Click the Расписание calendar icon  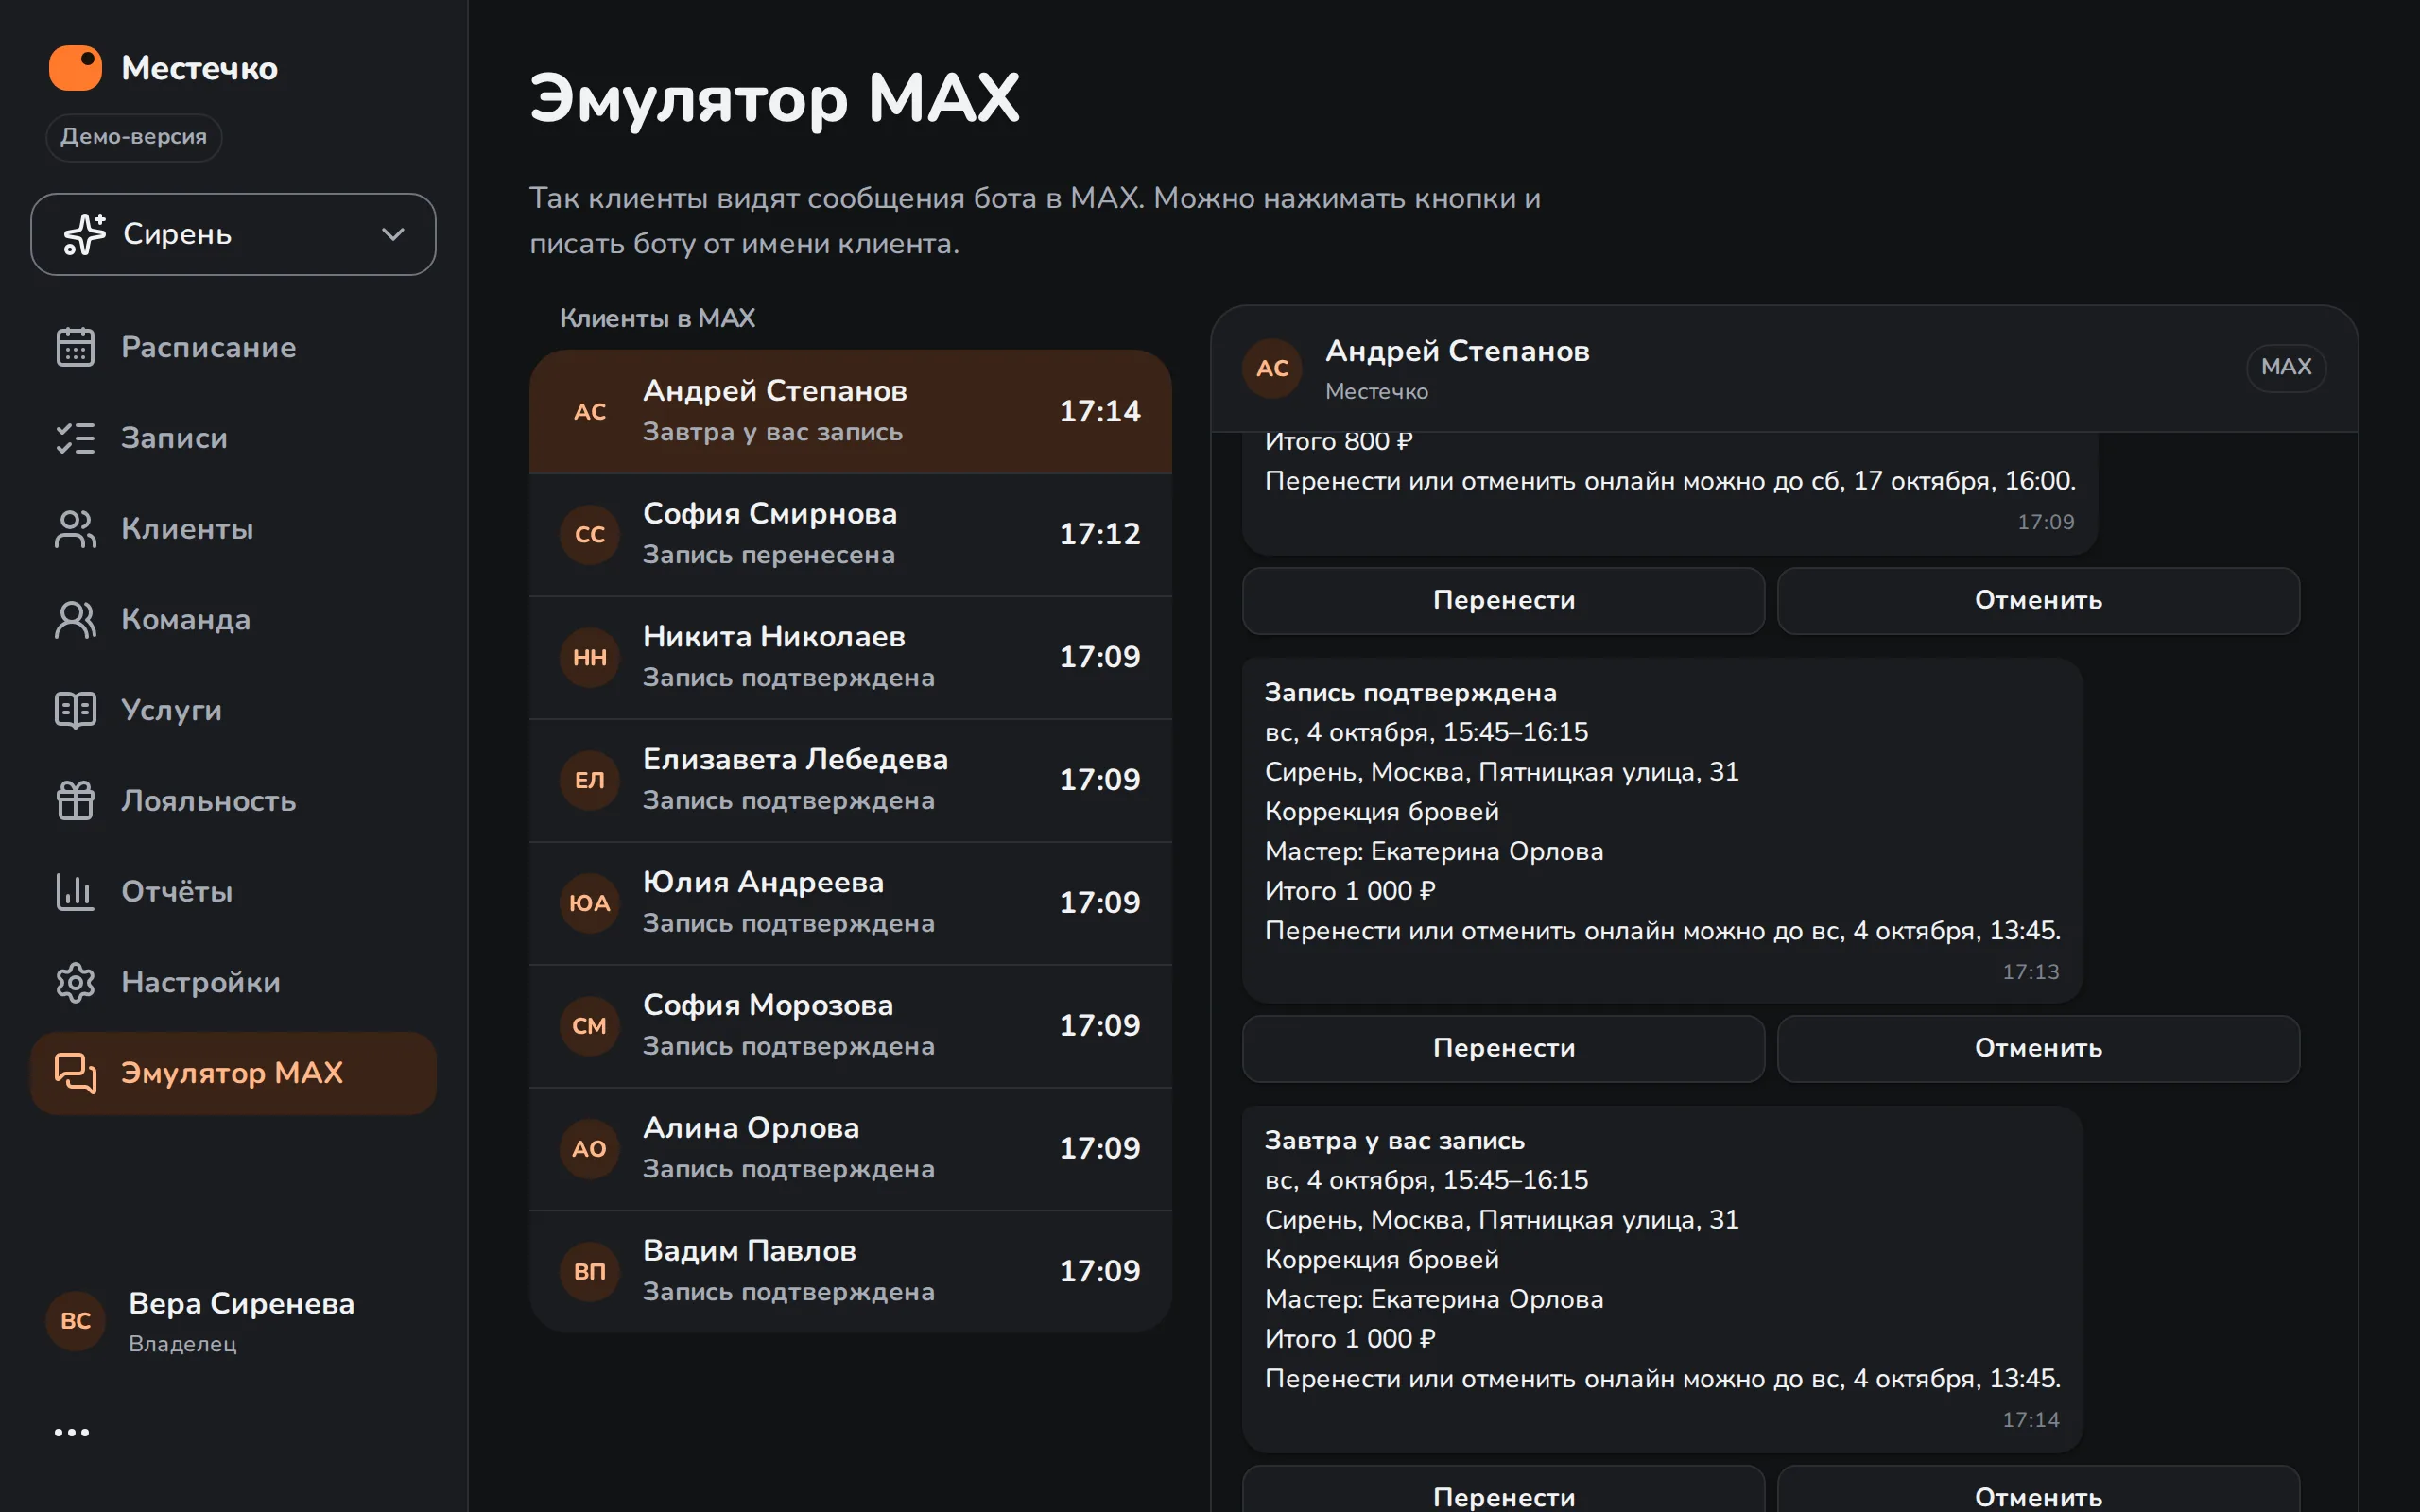75,347
